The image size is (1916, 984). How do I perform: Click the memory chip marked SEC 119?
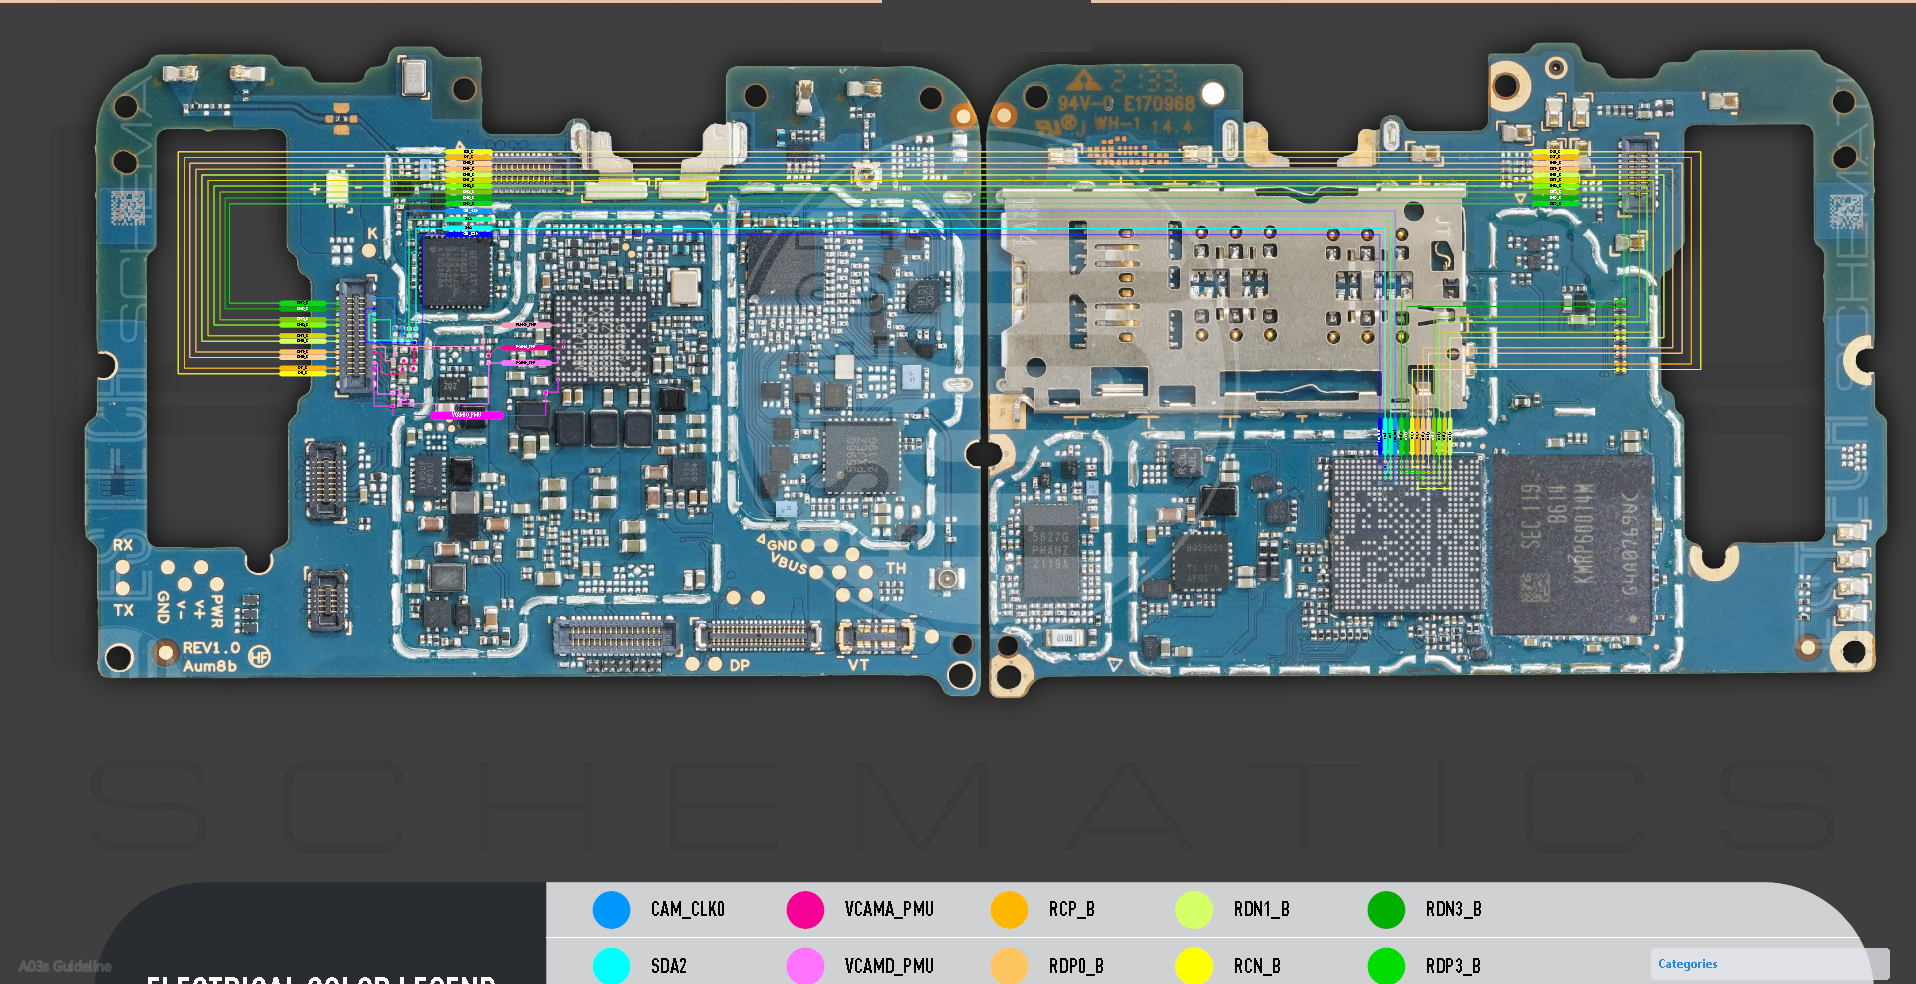click(1571, 545)
